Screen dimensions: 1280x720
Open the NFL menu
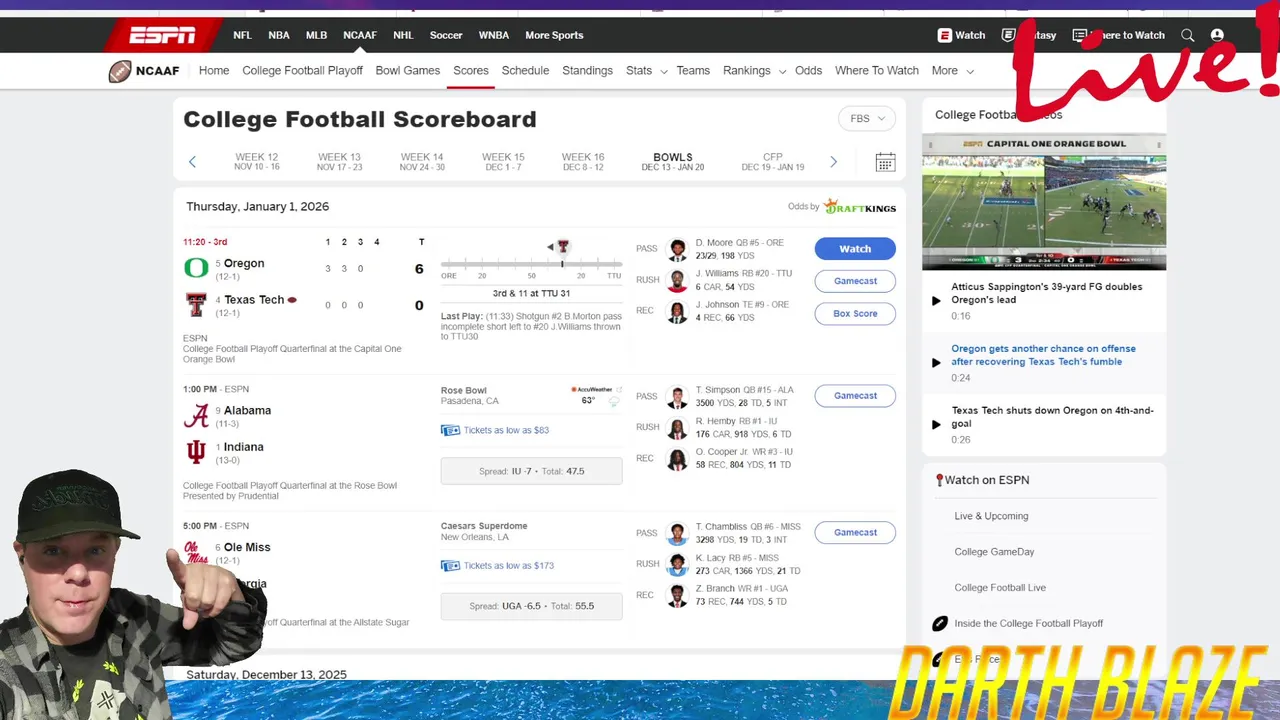[242, 35]
